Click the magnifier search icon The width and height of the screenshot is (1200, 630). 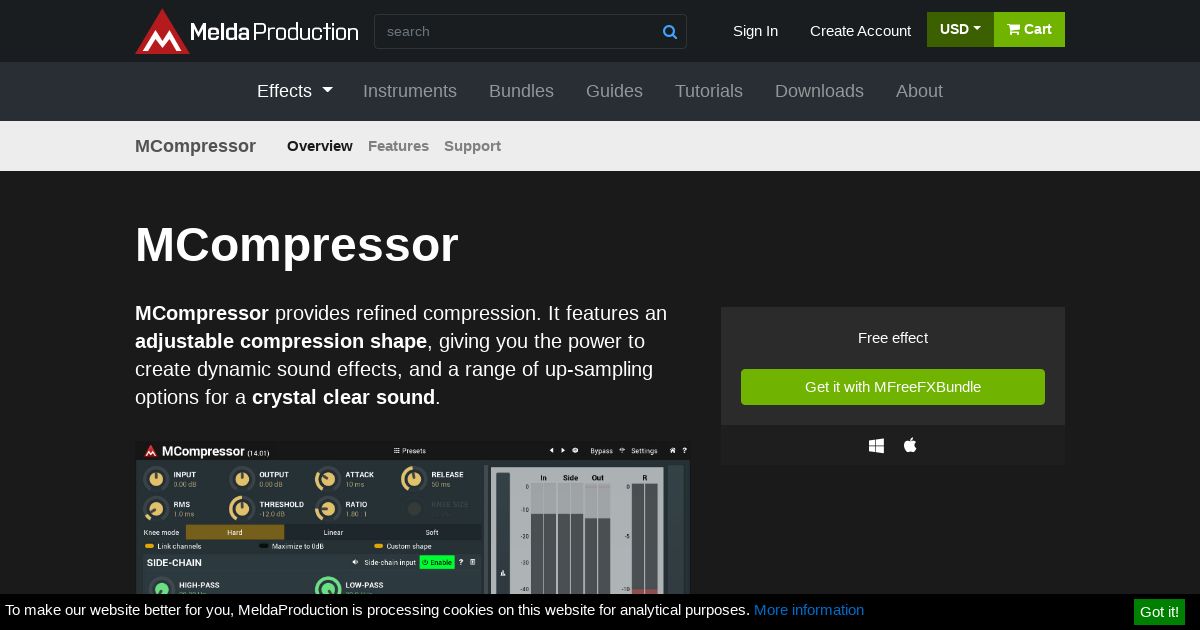(x=670, y=32)
